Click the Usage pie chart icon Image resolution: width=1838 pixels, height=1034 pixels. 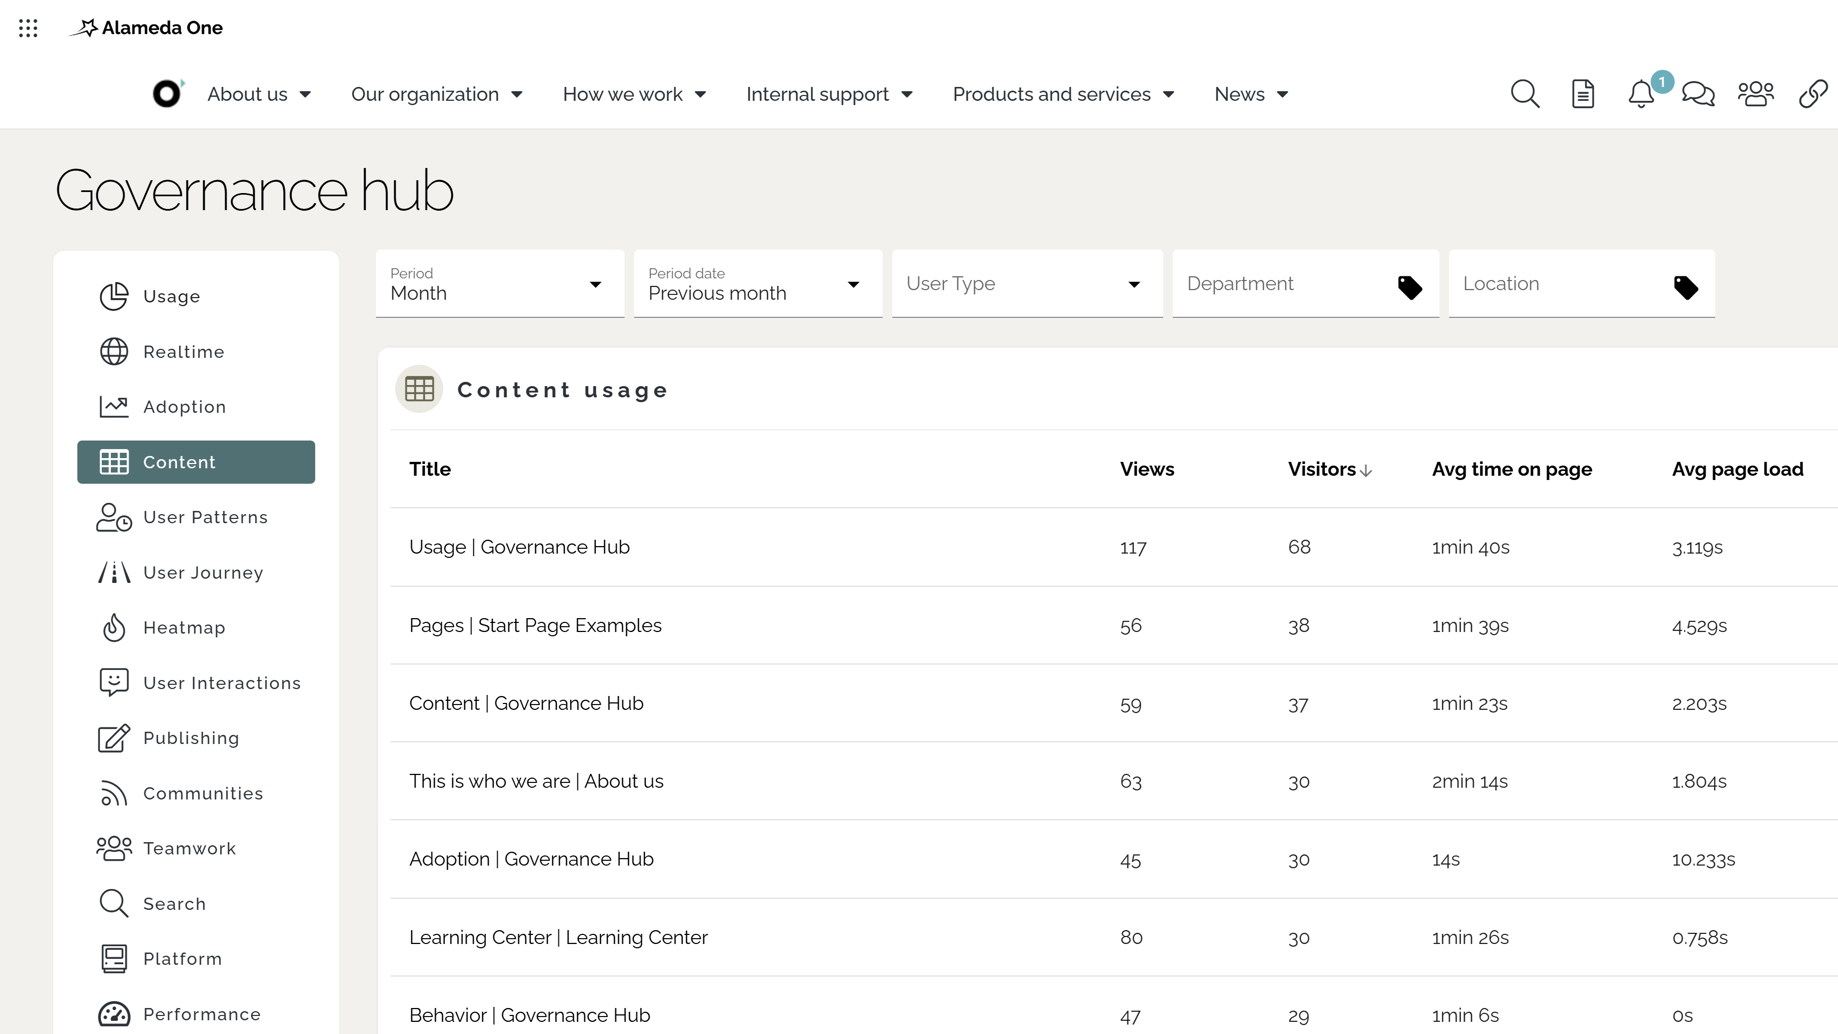point(114,296)
